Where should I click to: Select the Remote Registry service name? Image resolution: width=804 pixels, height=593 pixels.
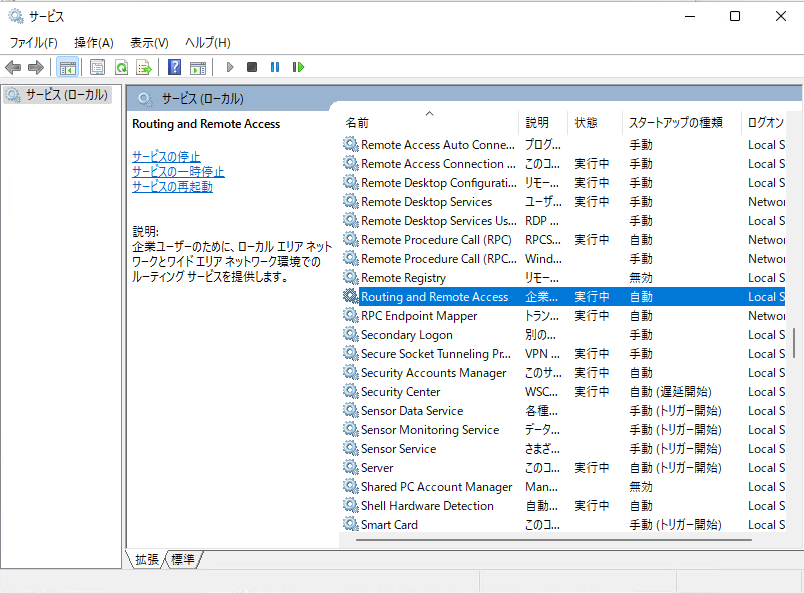[404, 278]
